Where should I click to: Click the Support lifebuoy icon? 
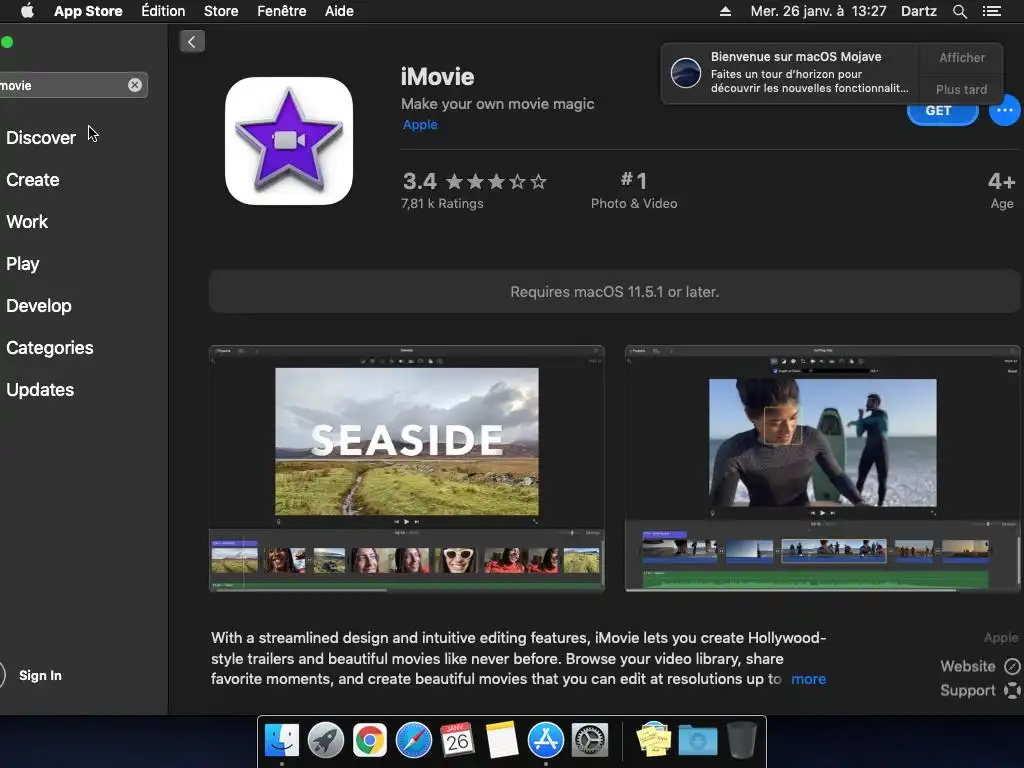pyautogui.click(x=1012, y=690)
